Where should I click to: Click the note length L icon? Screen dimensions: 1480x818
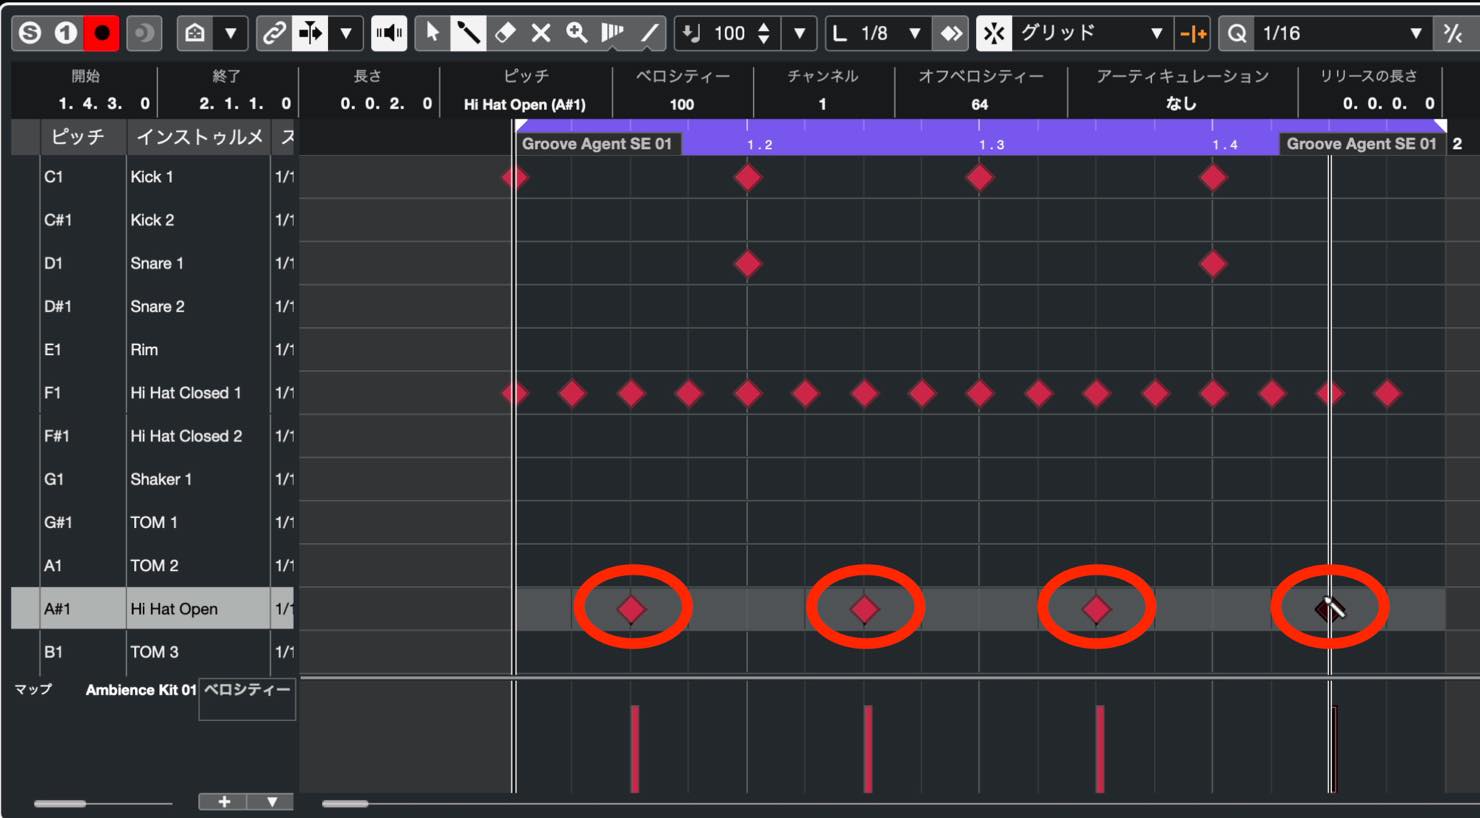click(x=840, y=33)
